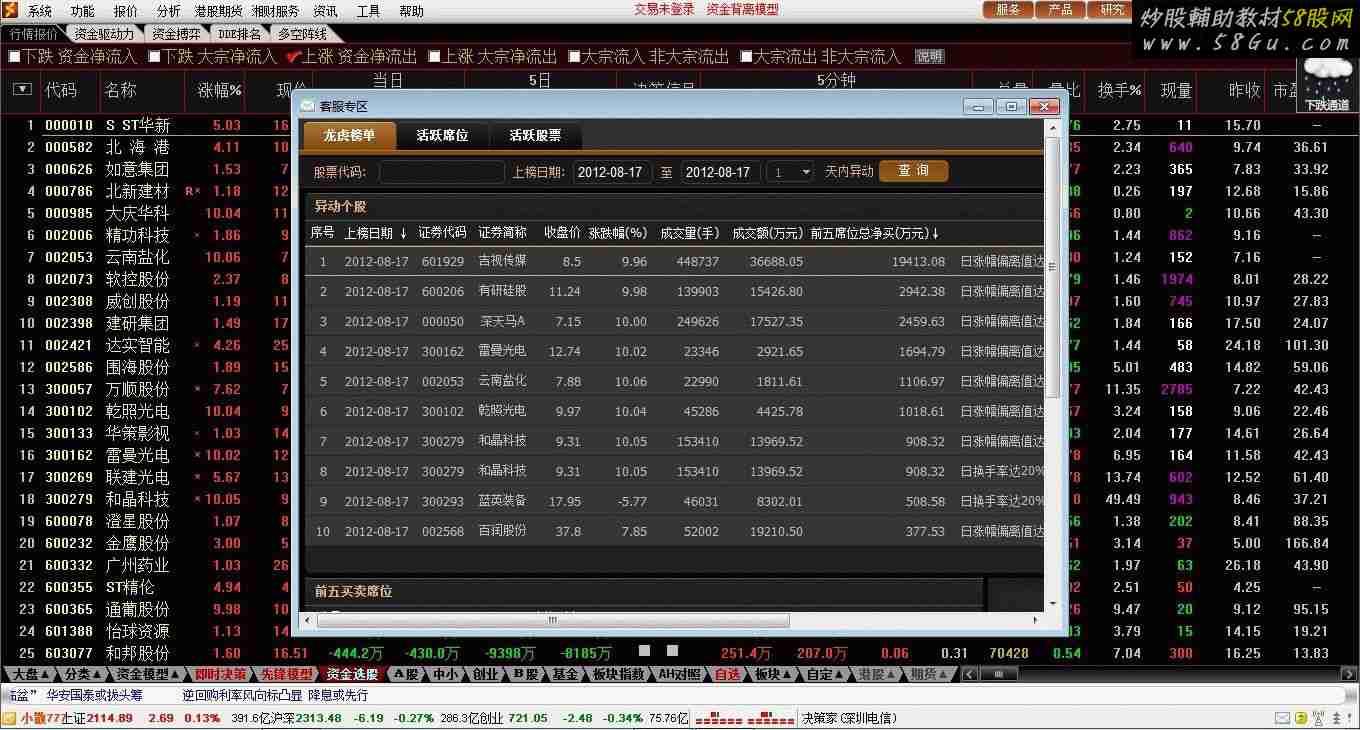
Task: Open the 报价 menu
Action: [126, 11]
